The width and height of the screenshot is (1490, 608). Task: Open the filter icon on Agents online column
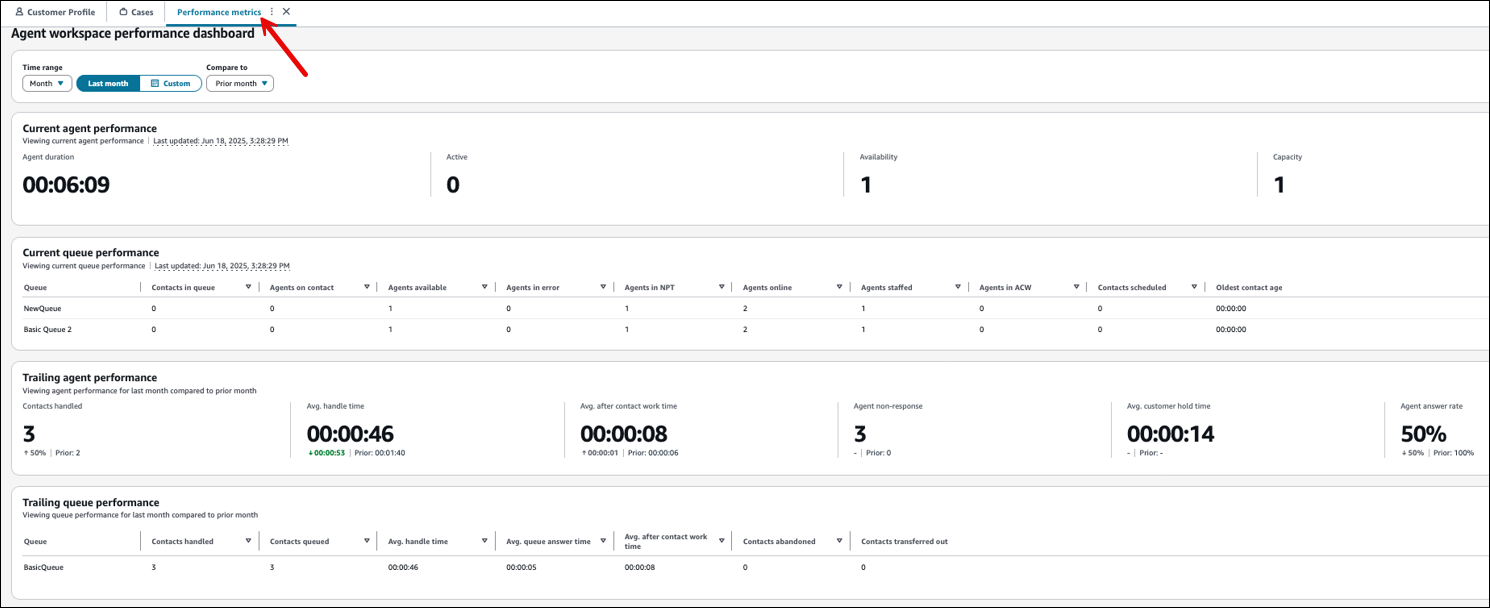click(840, 287)
